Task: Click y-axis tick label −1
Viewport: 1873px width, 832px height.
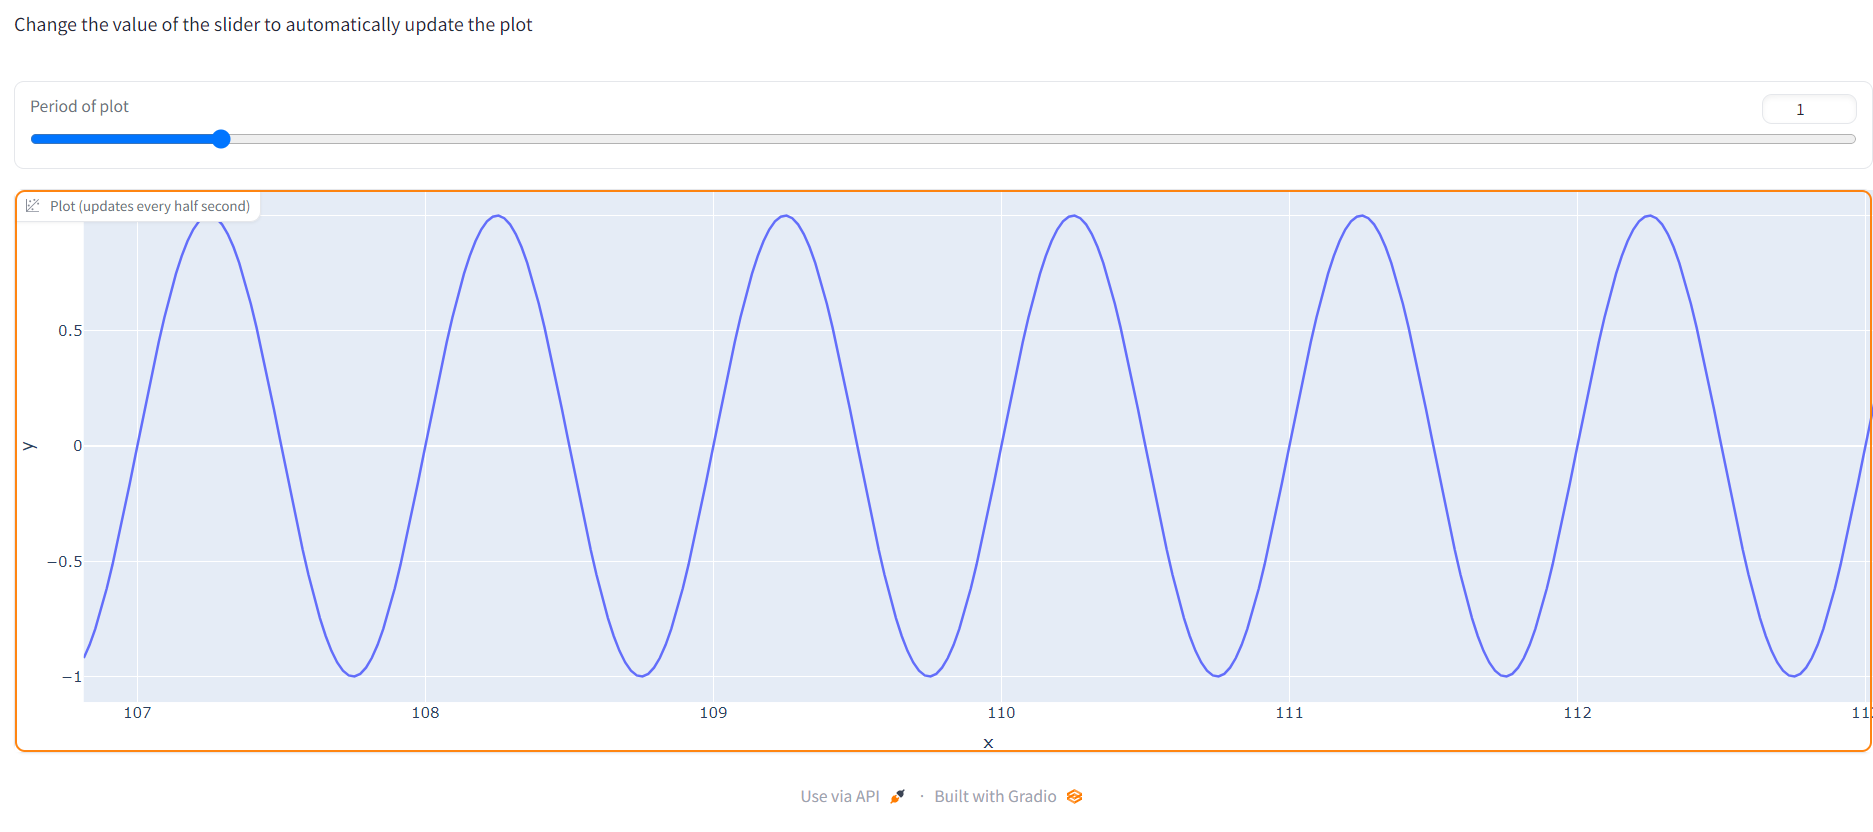Action: 72,676
